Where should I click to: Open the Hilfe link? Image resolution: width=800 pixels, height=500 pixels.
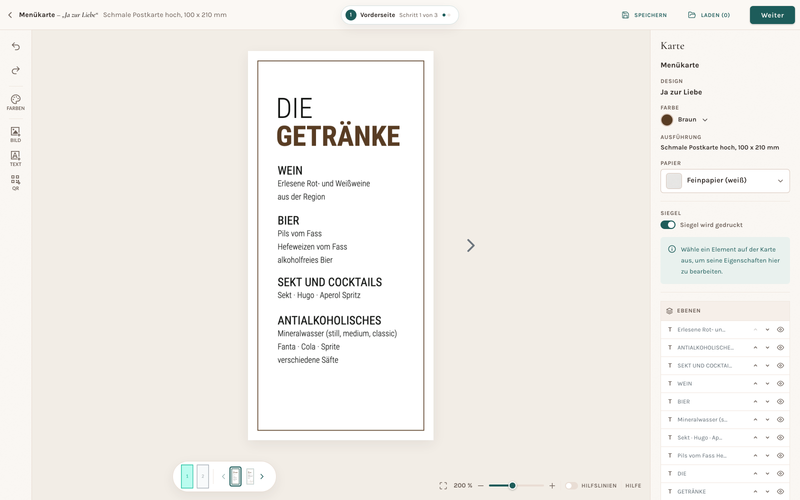point(633,486)
